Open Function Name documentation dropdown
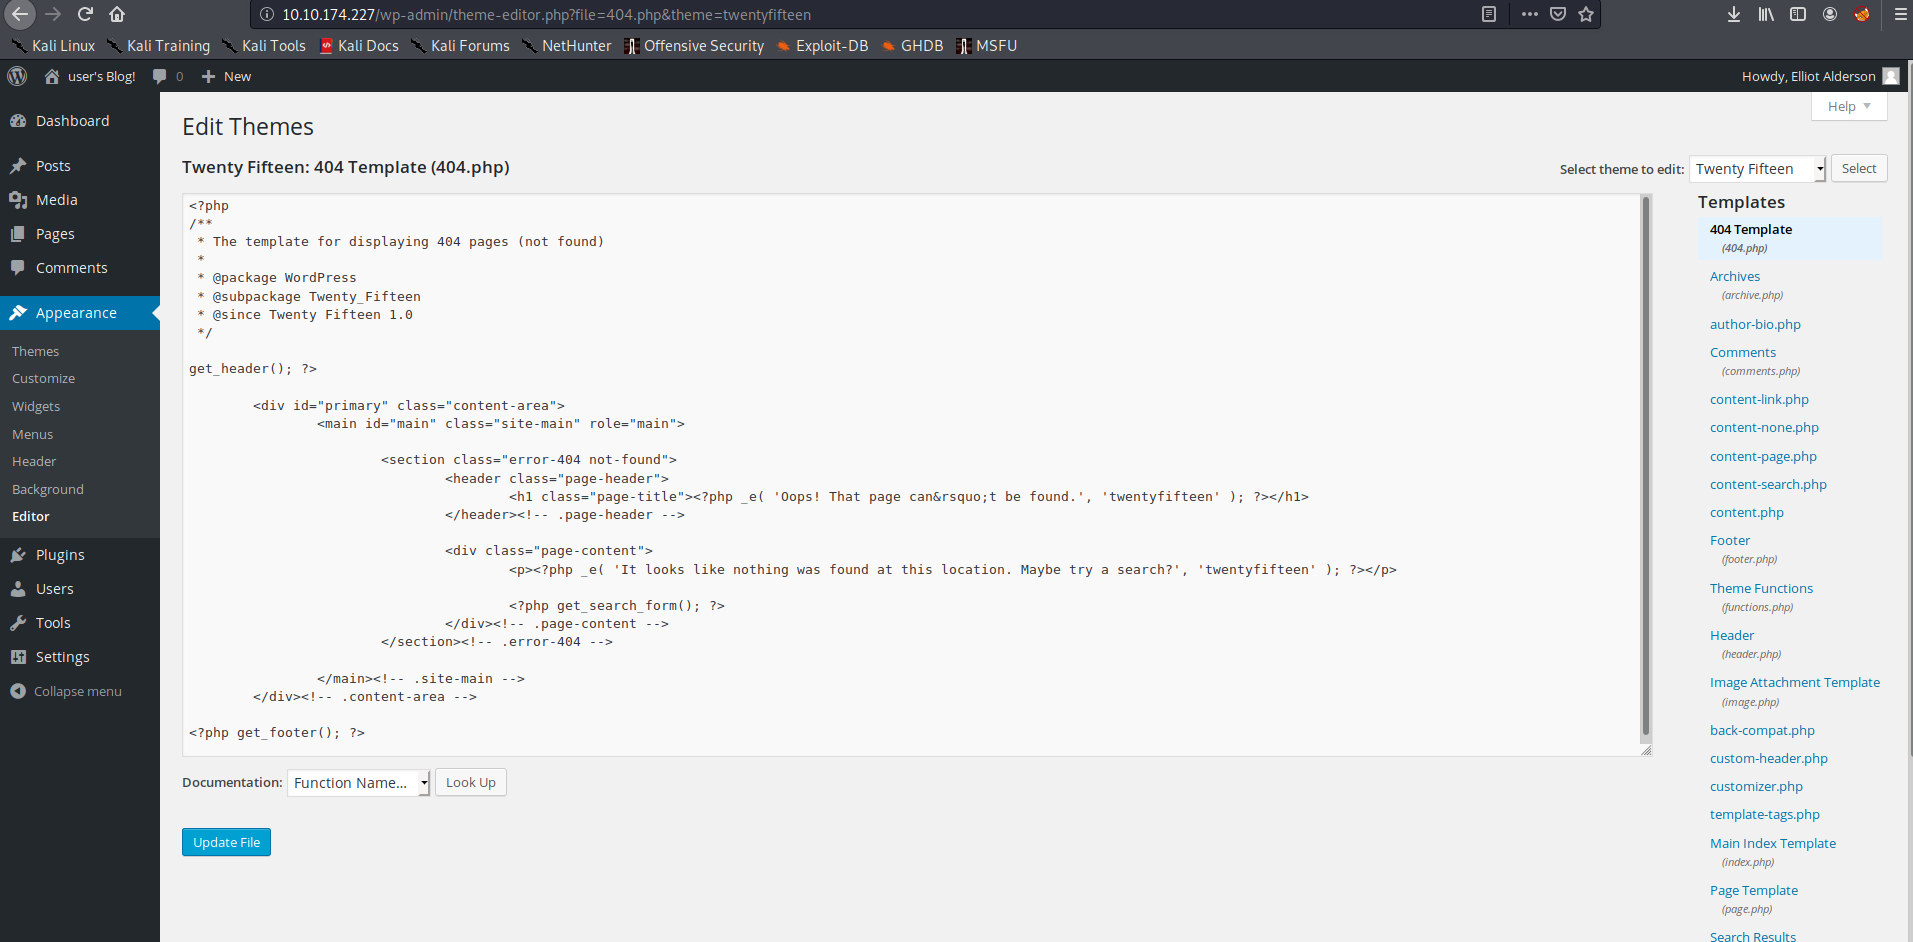1913x942 pixels. [358, 783]
